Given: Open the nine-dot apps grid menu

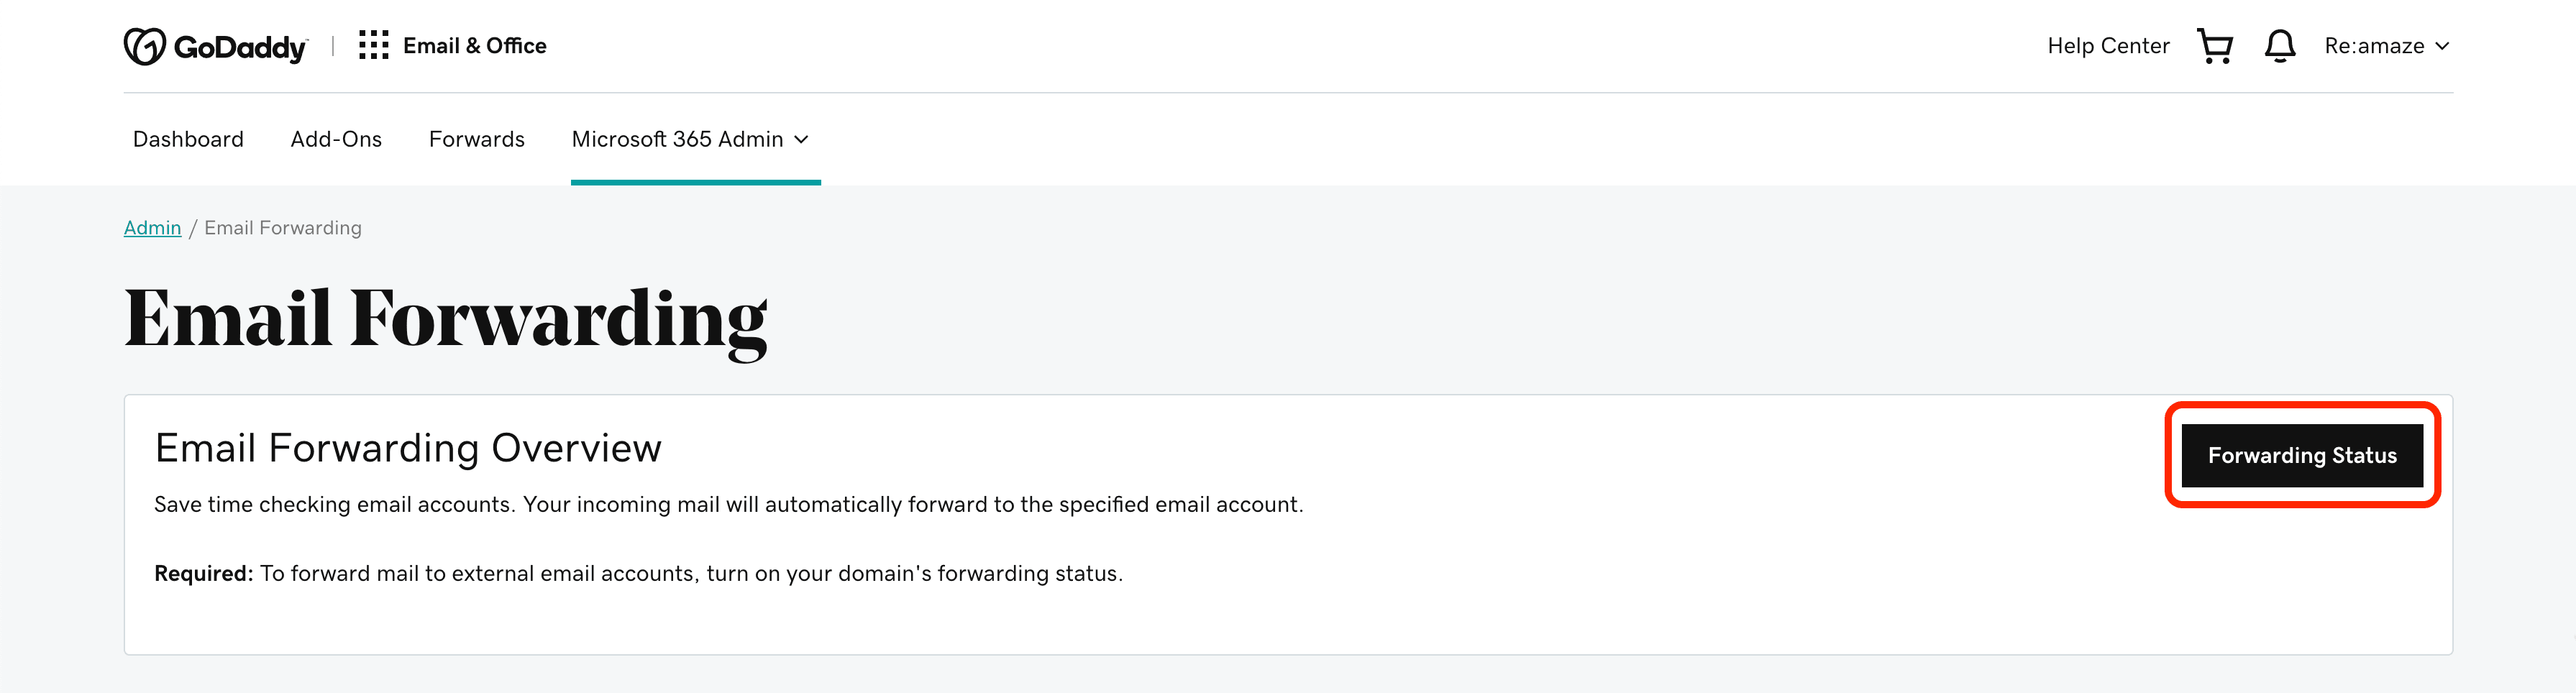Looking at the screenshot, I should pos(373,45).
